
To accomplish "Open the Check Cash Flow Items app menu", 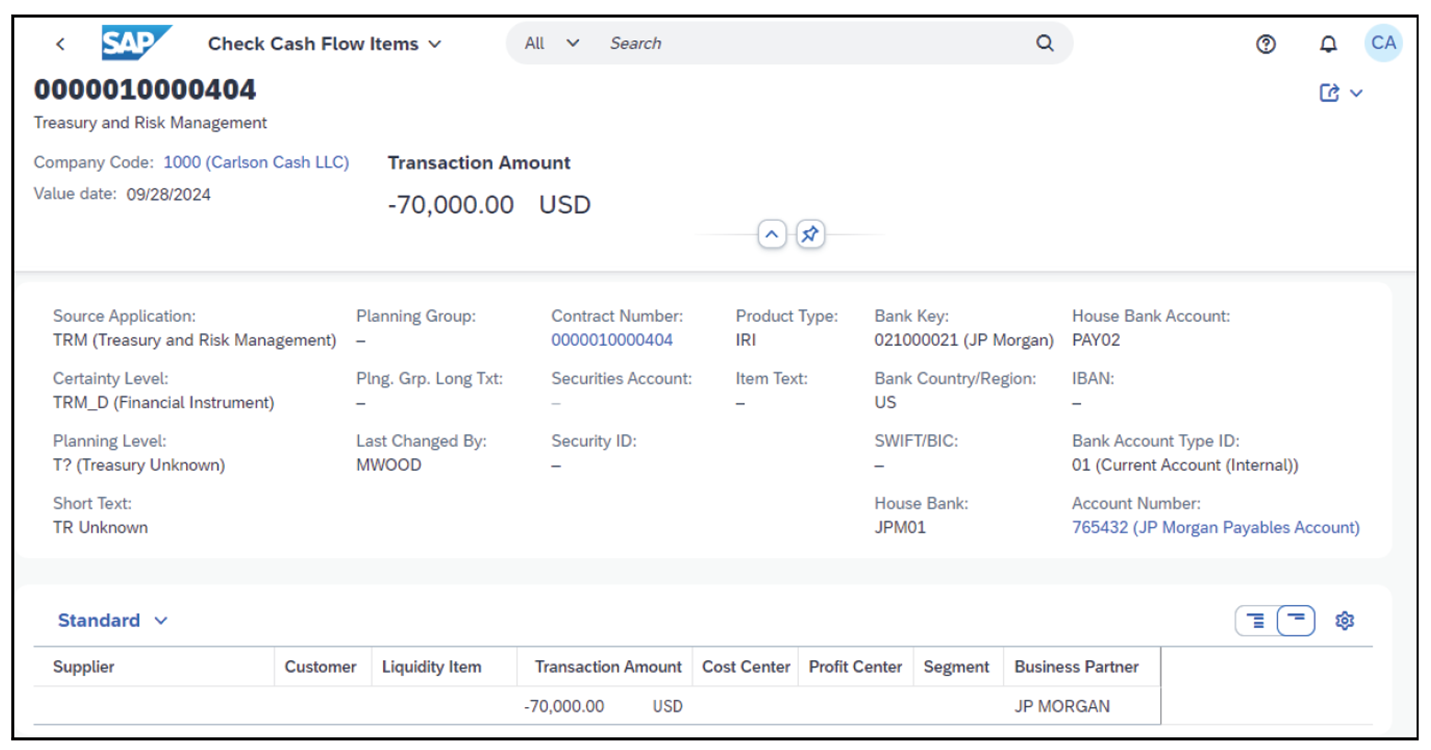I will pyautogui.click(x=434, y=43).
